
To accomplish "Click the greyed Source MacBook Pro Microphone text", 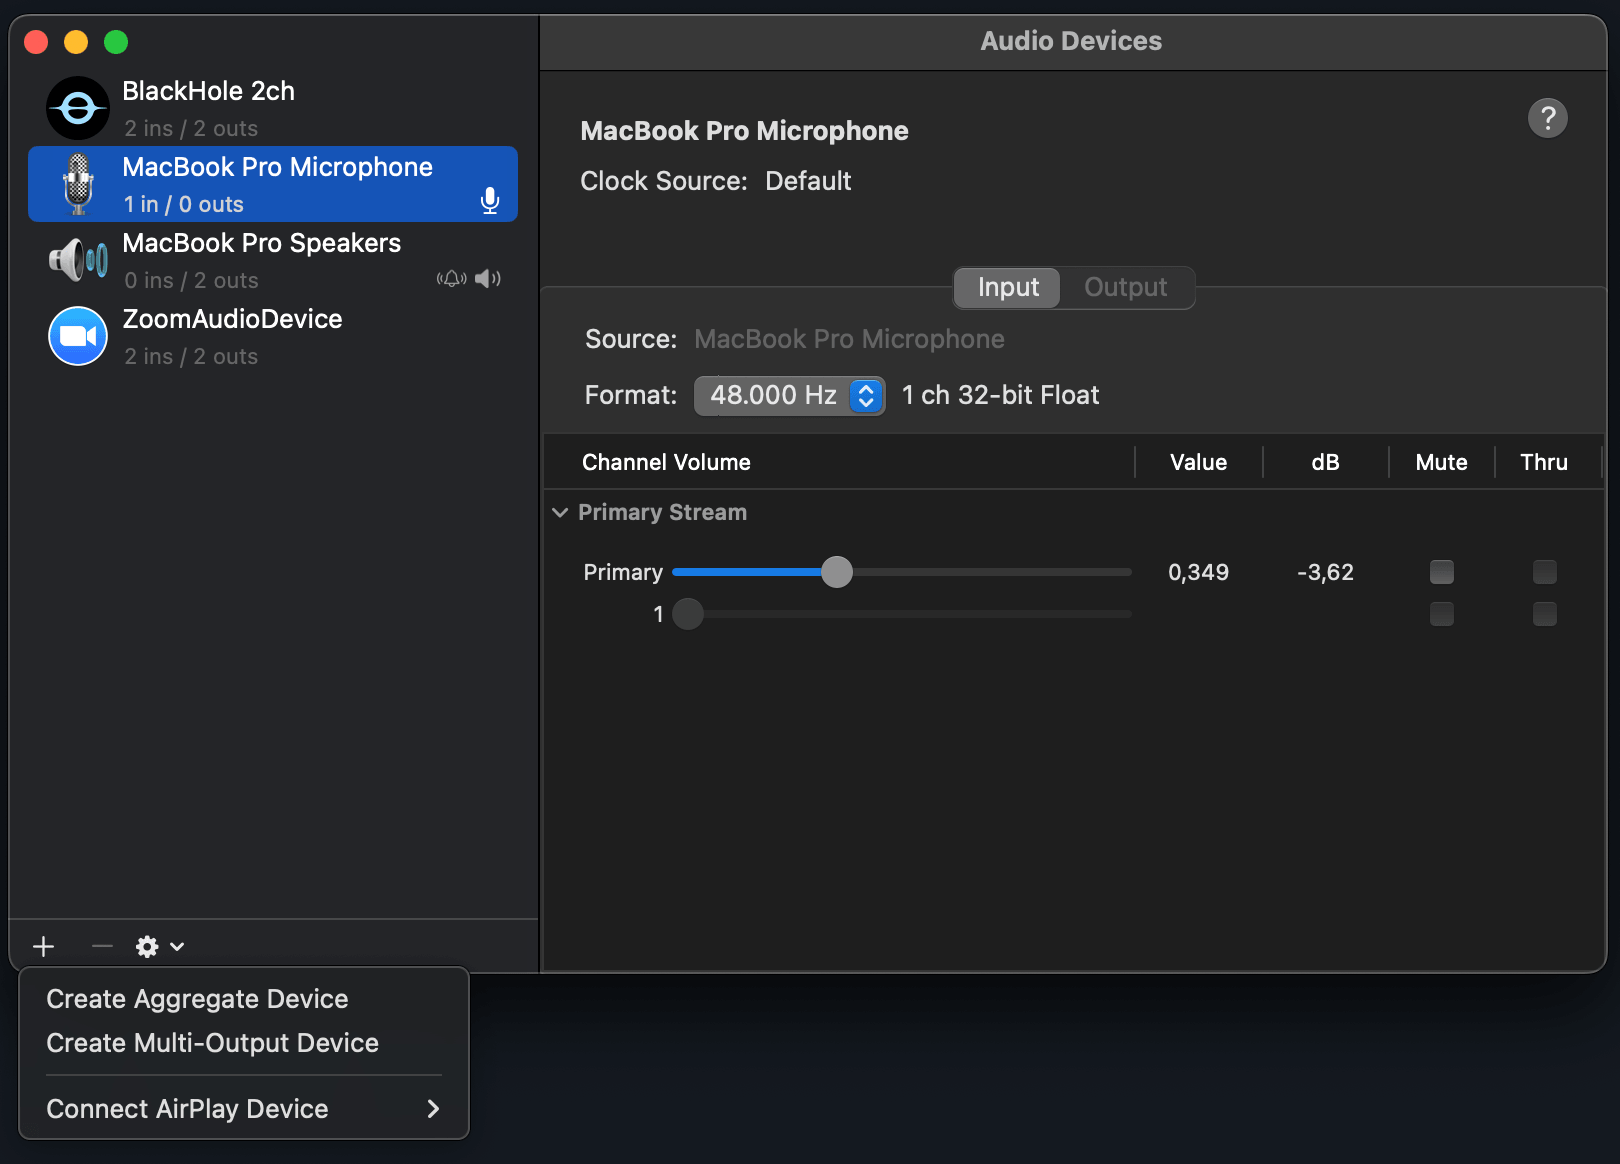I will click(x=849, y=339).
